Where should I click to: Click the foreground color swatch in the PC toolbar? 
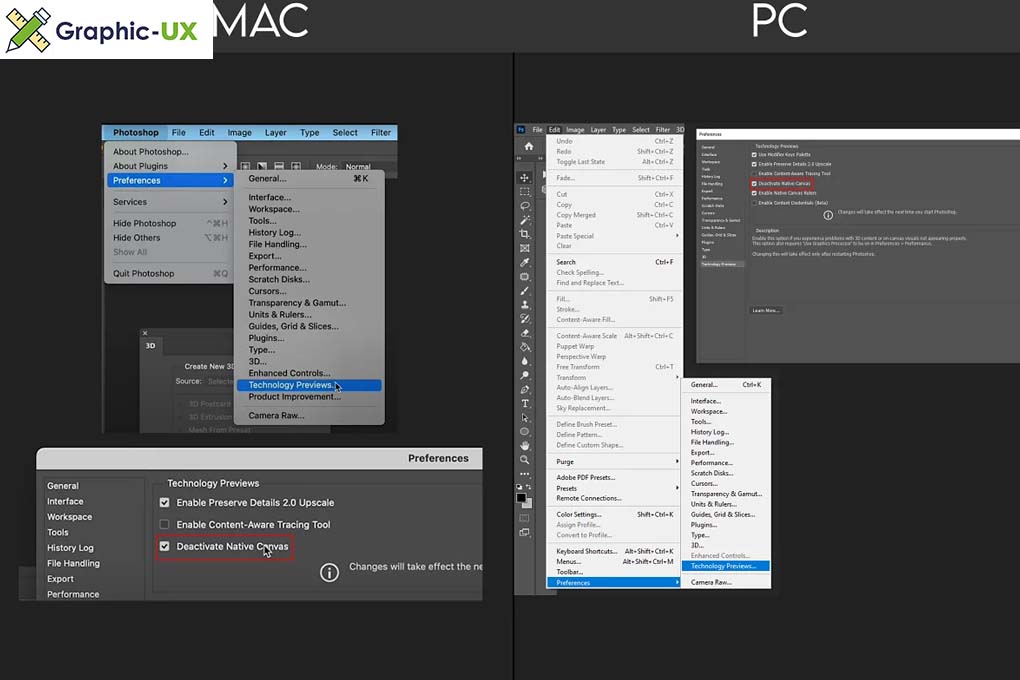(521, 497)
